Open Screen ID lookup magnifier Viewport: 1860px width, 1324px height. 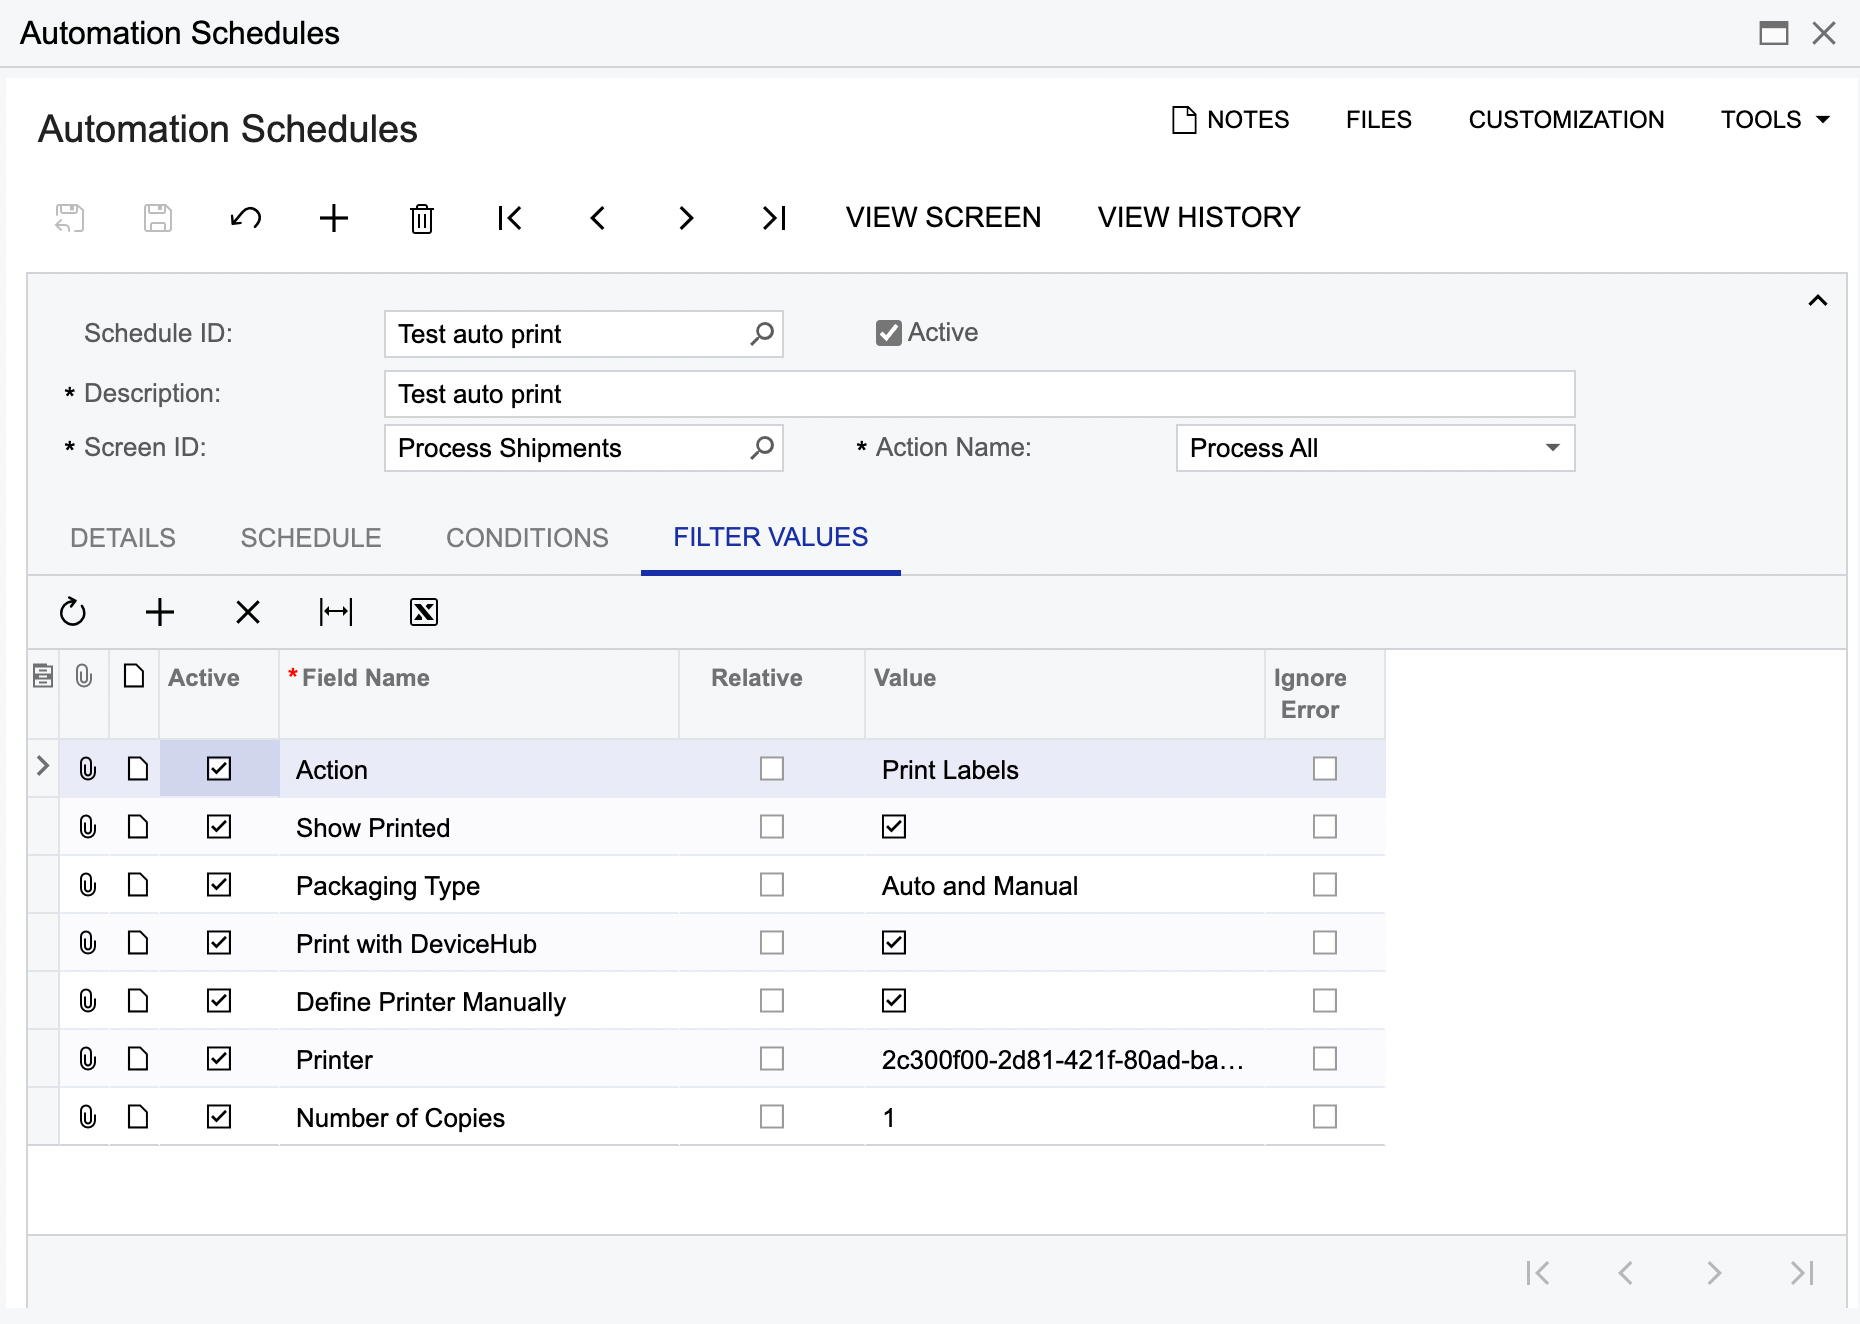pyautogui.click(x=762, y=448)
